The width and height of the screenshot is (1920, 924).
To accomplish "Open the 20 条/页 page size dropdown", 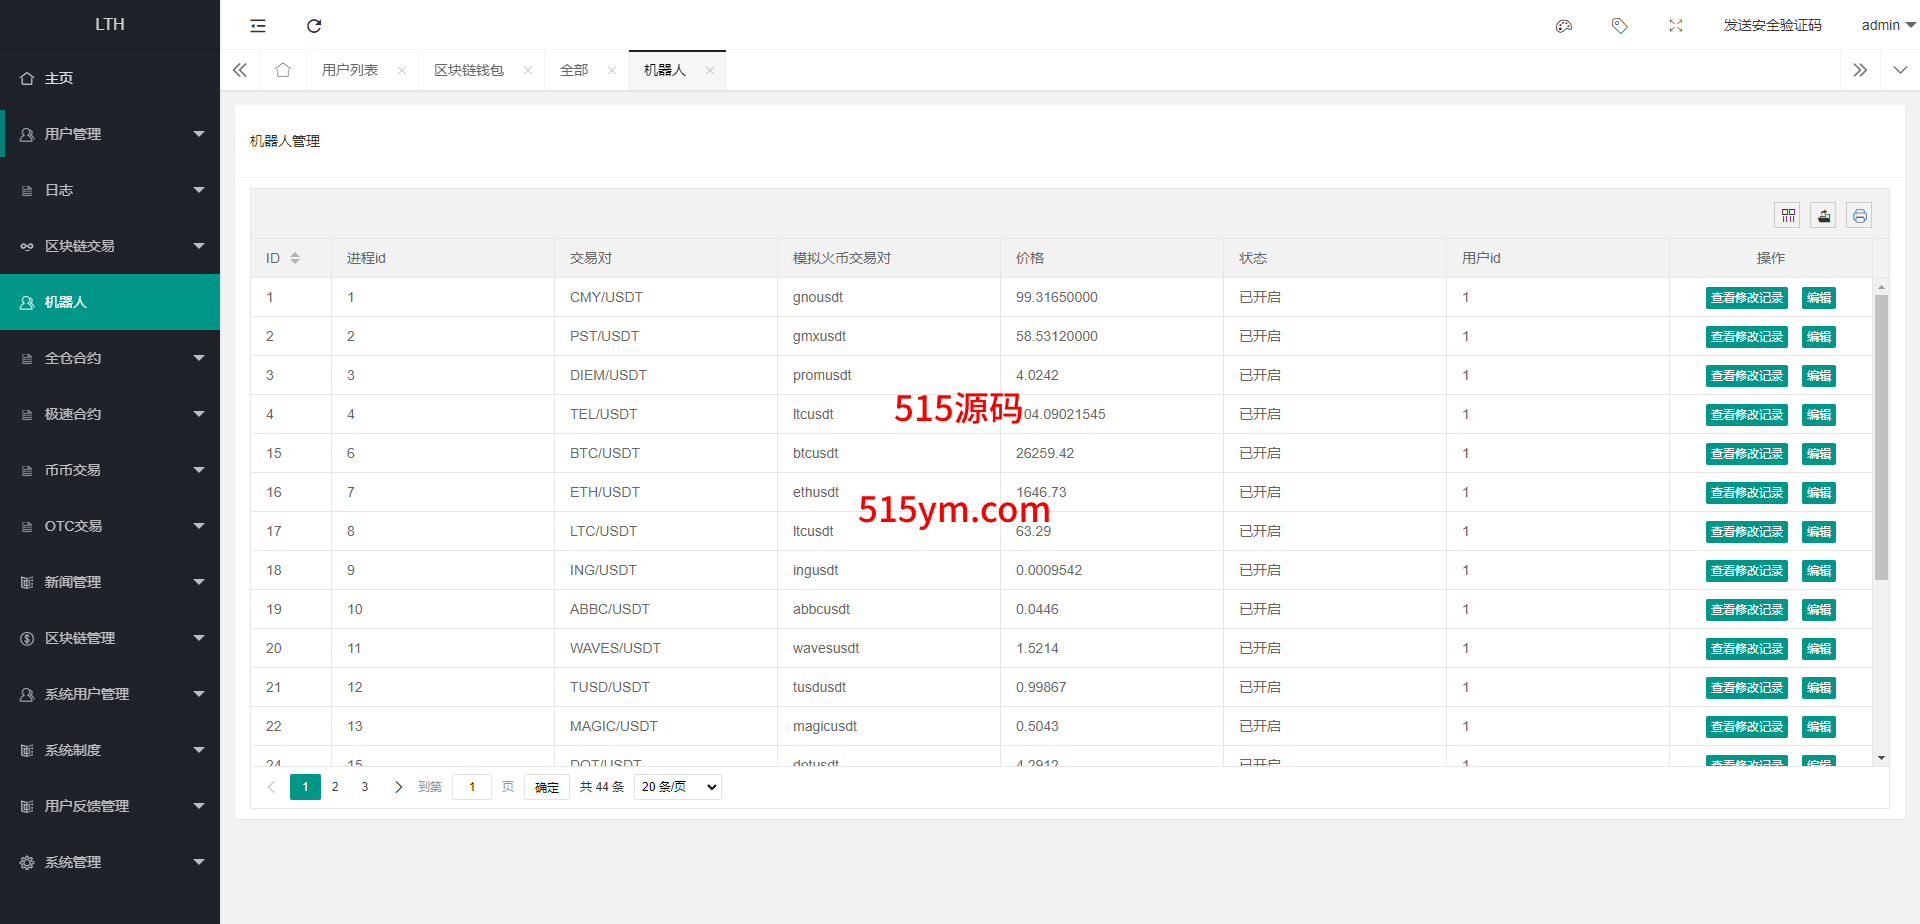I will tap(678, 787).
